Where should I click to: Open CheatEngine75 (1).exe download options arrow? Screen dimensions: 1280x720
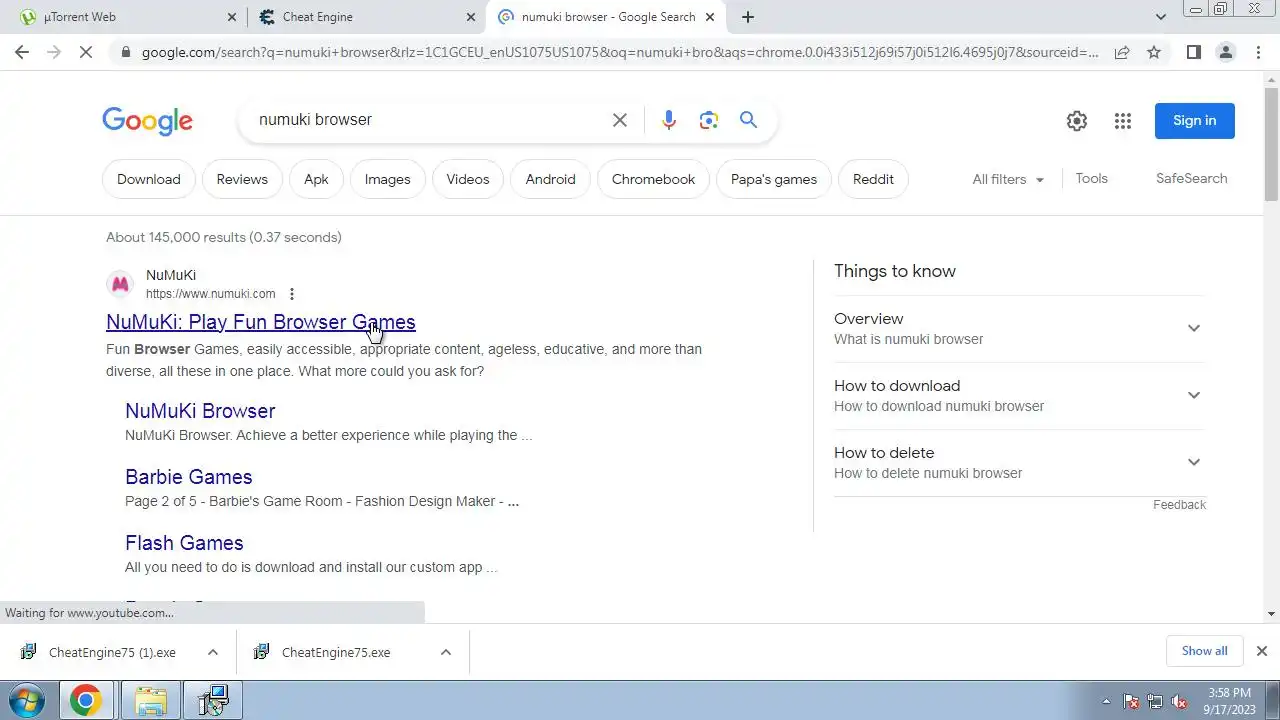click(x=213, y=652)
